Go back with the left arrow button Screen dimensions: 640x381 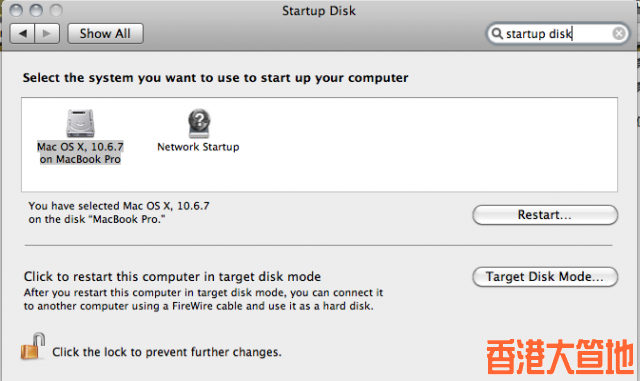click(22, 33)
